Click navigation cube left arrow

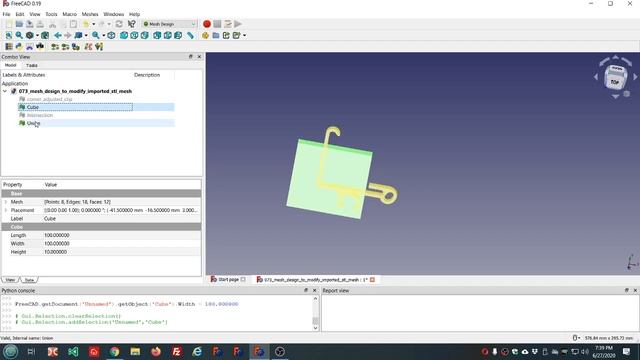click(596, 76)
